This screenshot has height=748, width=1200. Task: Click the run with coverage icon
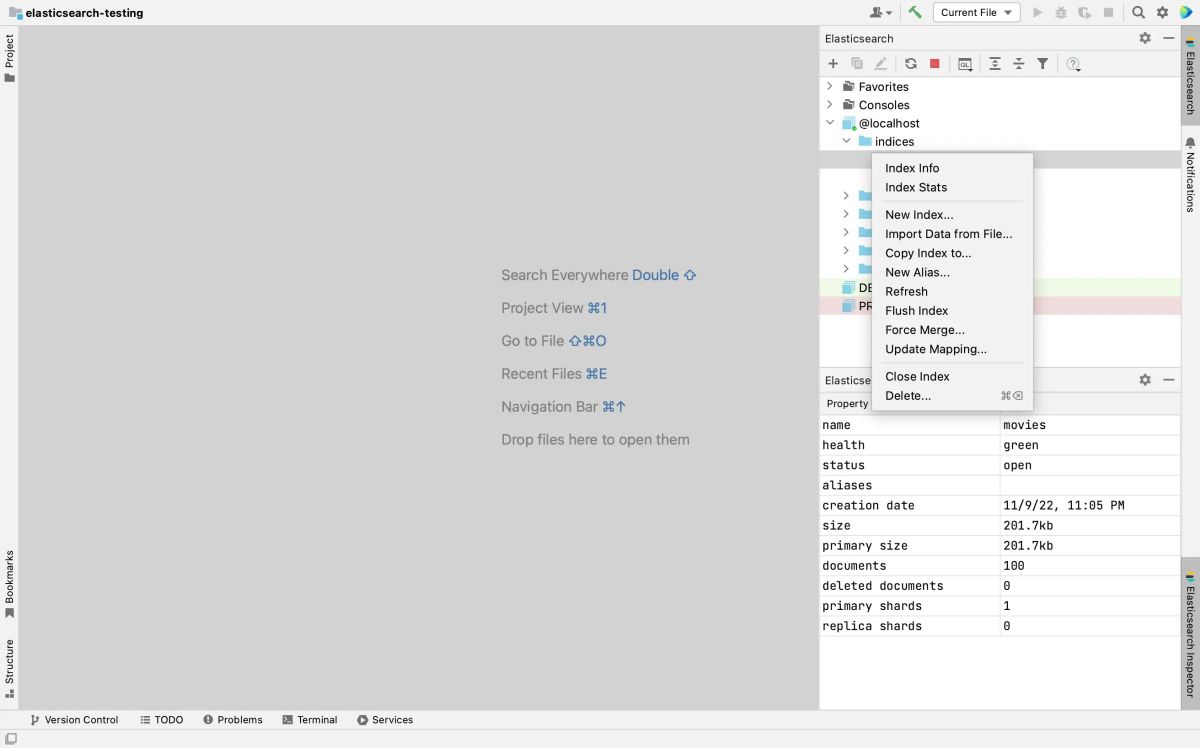pos(1084,12)
